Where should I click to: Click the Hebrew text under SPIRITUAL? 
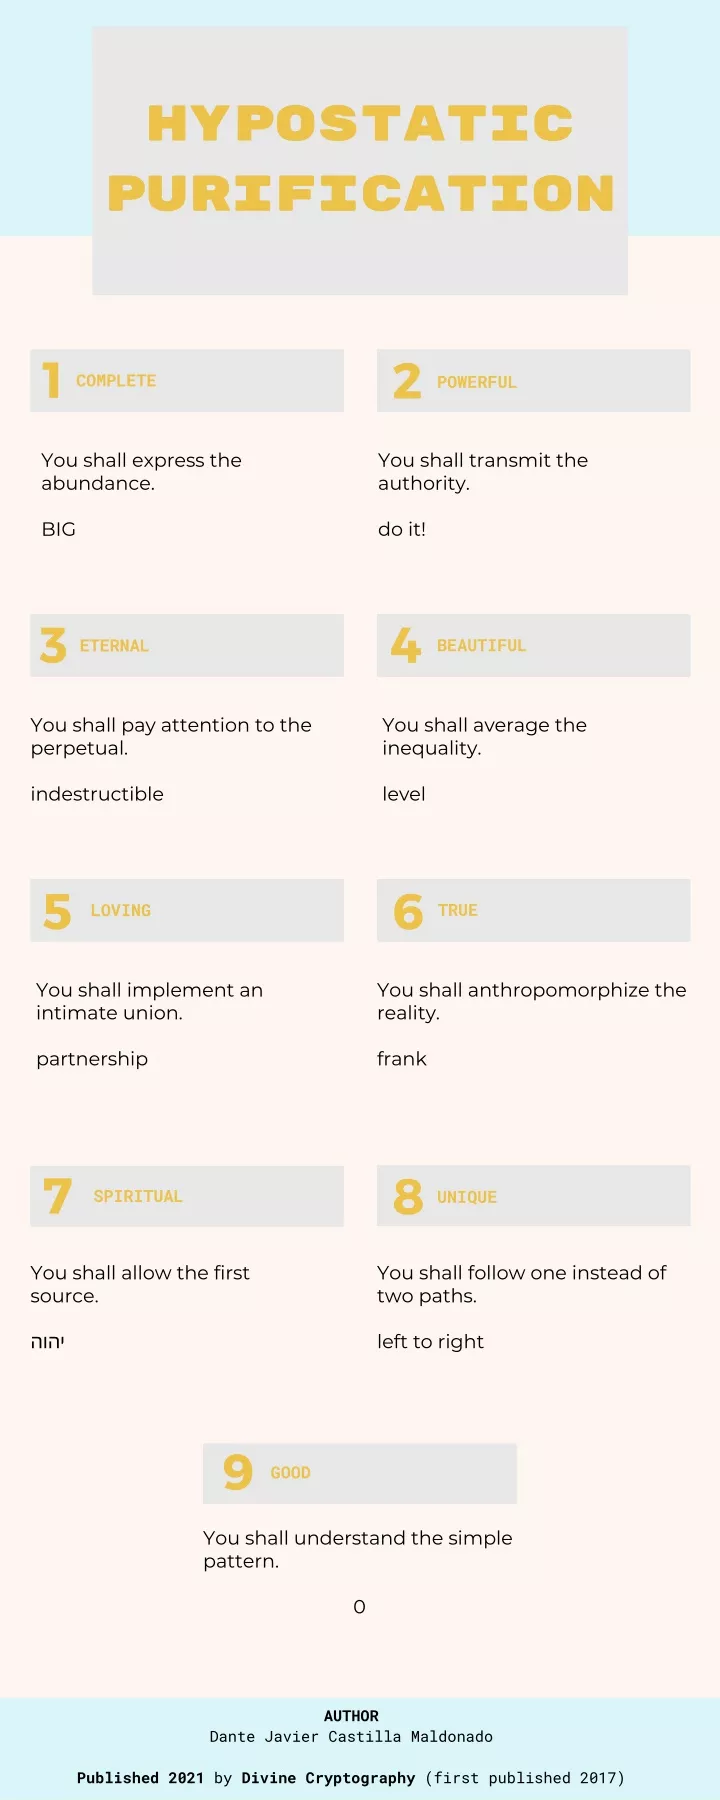click(47, 1342)
